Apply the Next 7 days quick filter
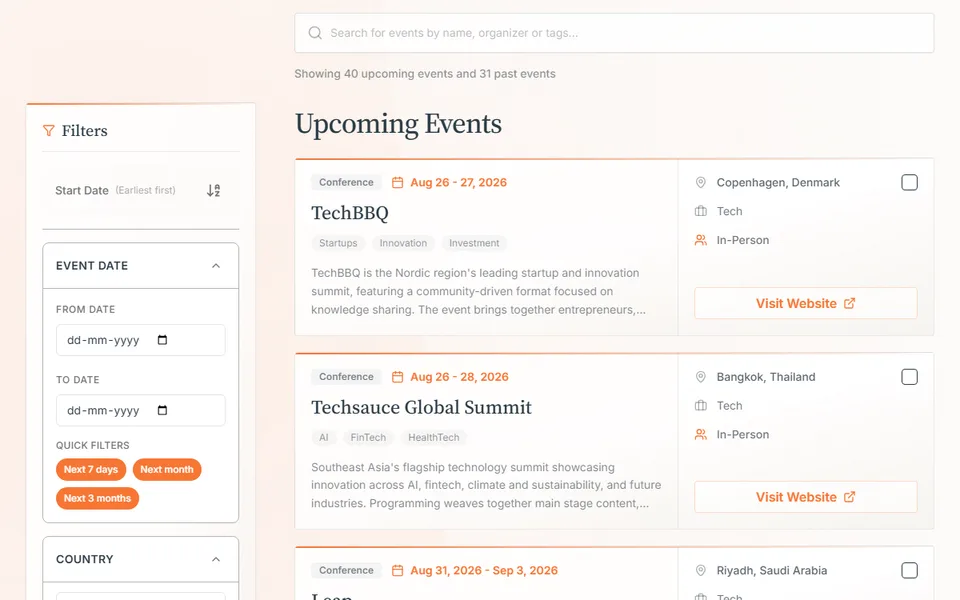The width and height of the screenshot is (960, 600). (x=91, y=470)
